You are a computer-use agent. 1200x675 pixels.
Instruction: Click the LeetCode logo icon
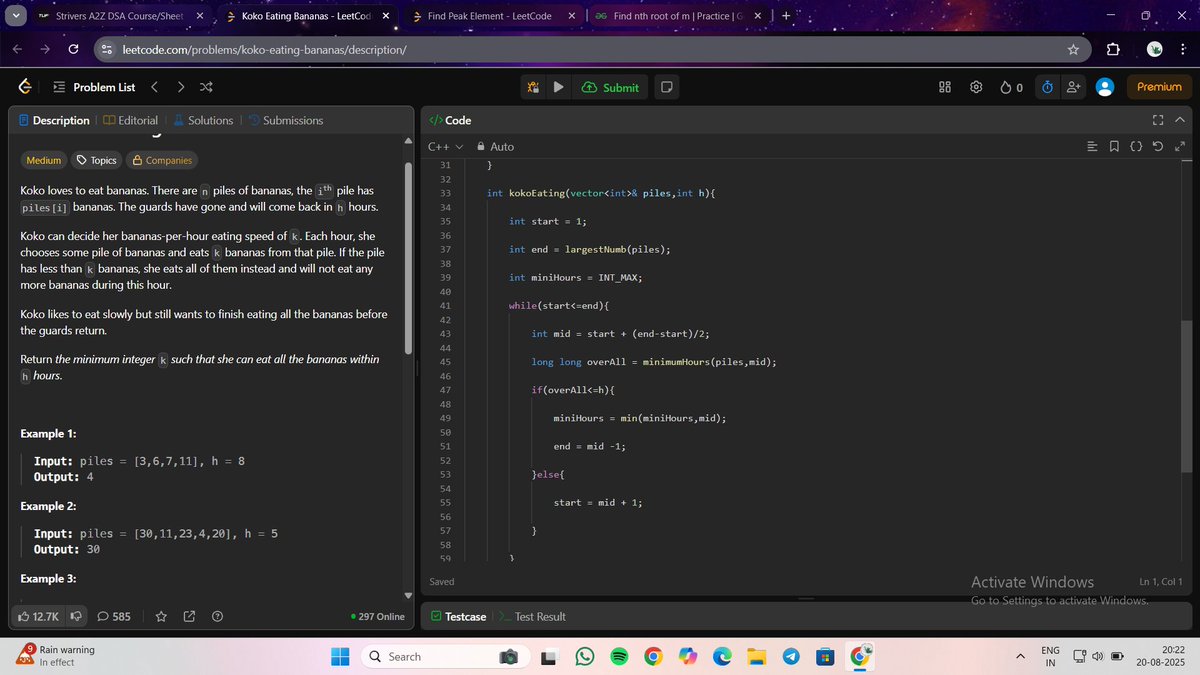24,87
